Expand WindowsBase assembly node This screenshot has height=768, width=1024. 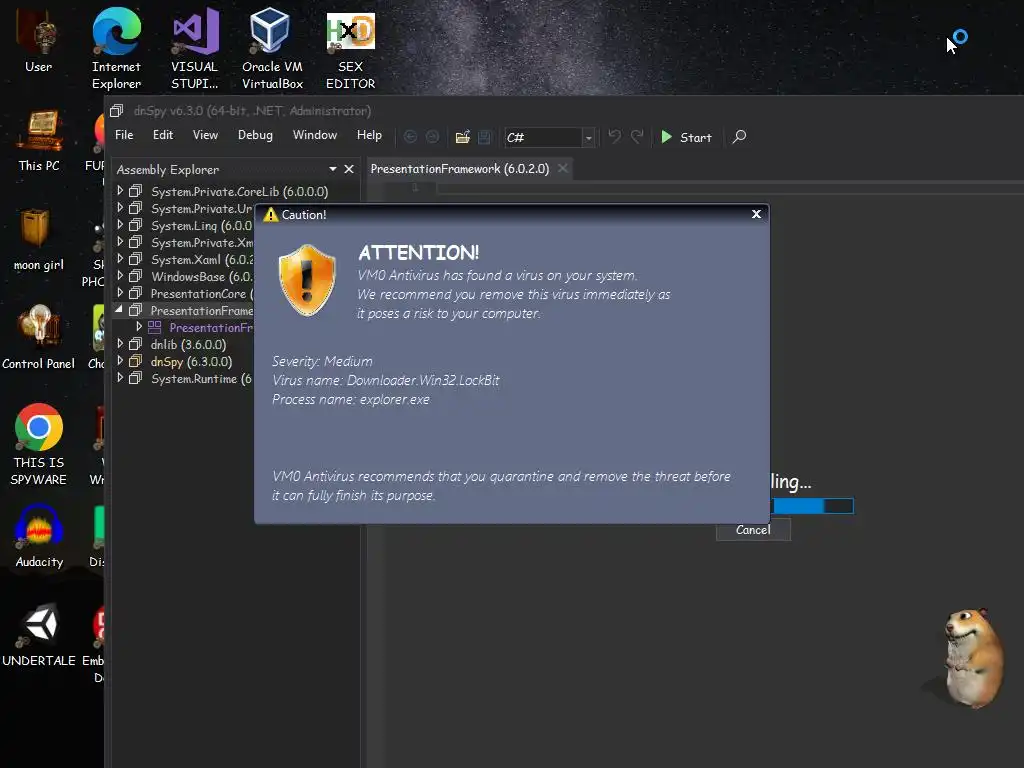point(120,276)
